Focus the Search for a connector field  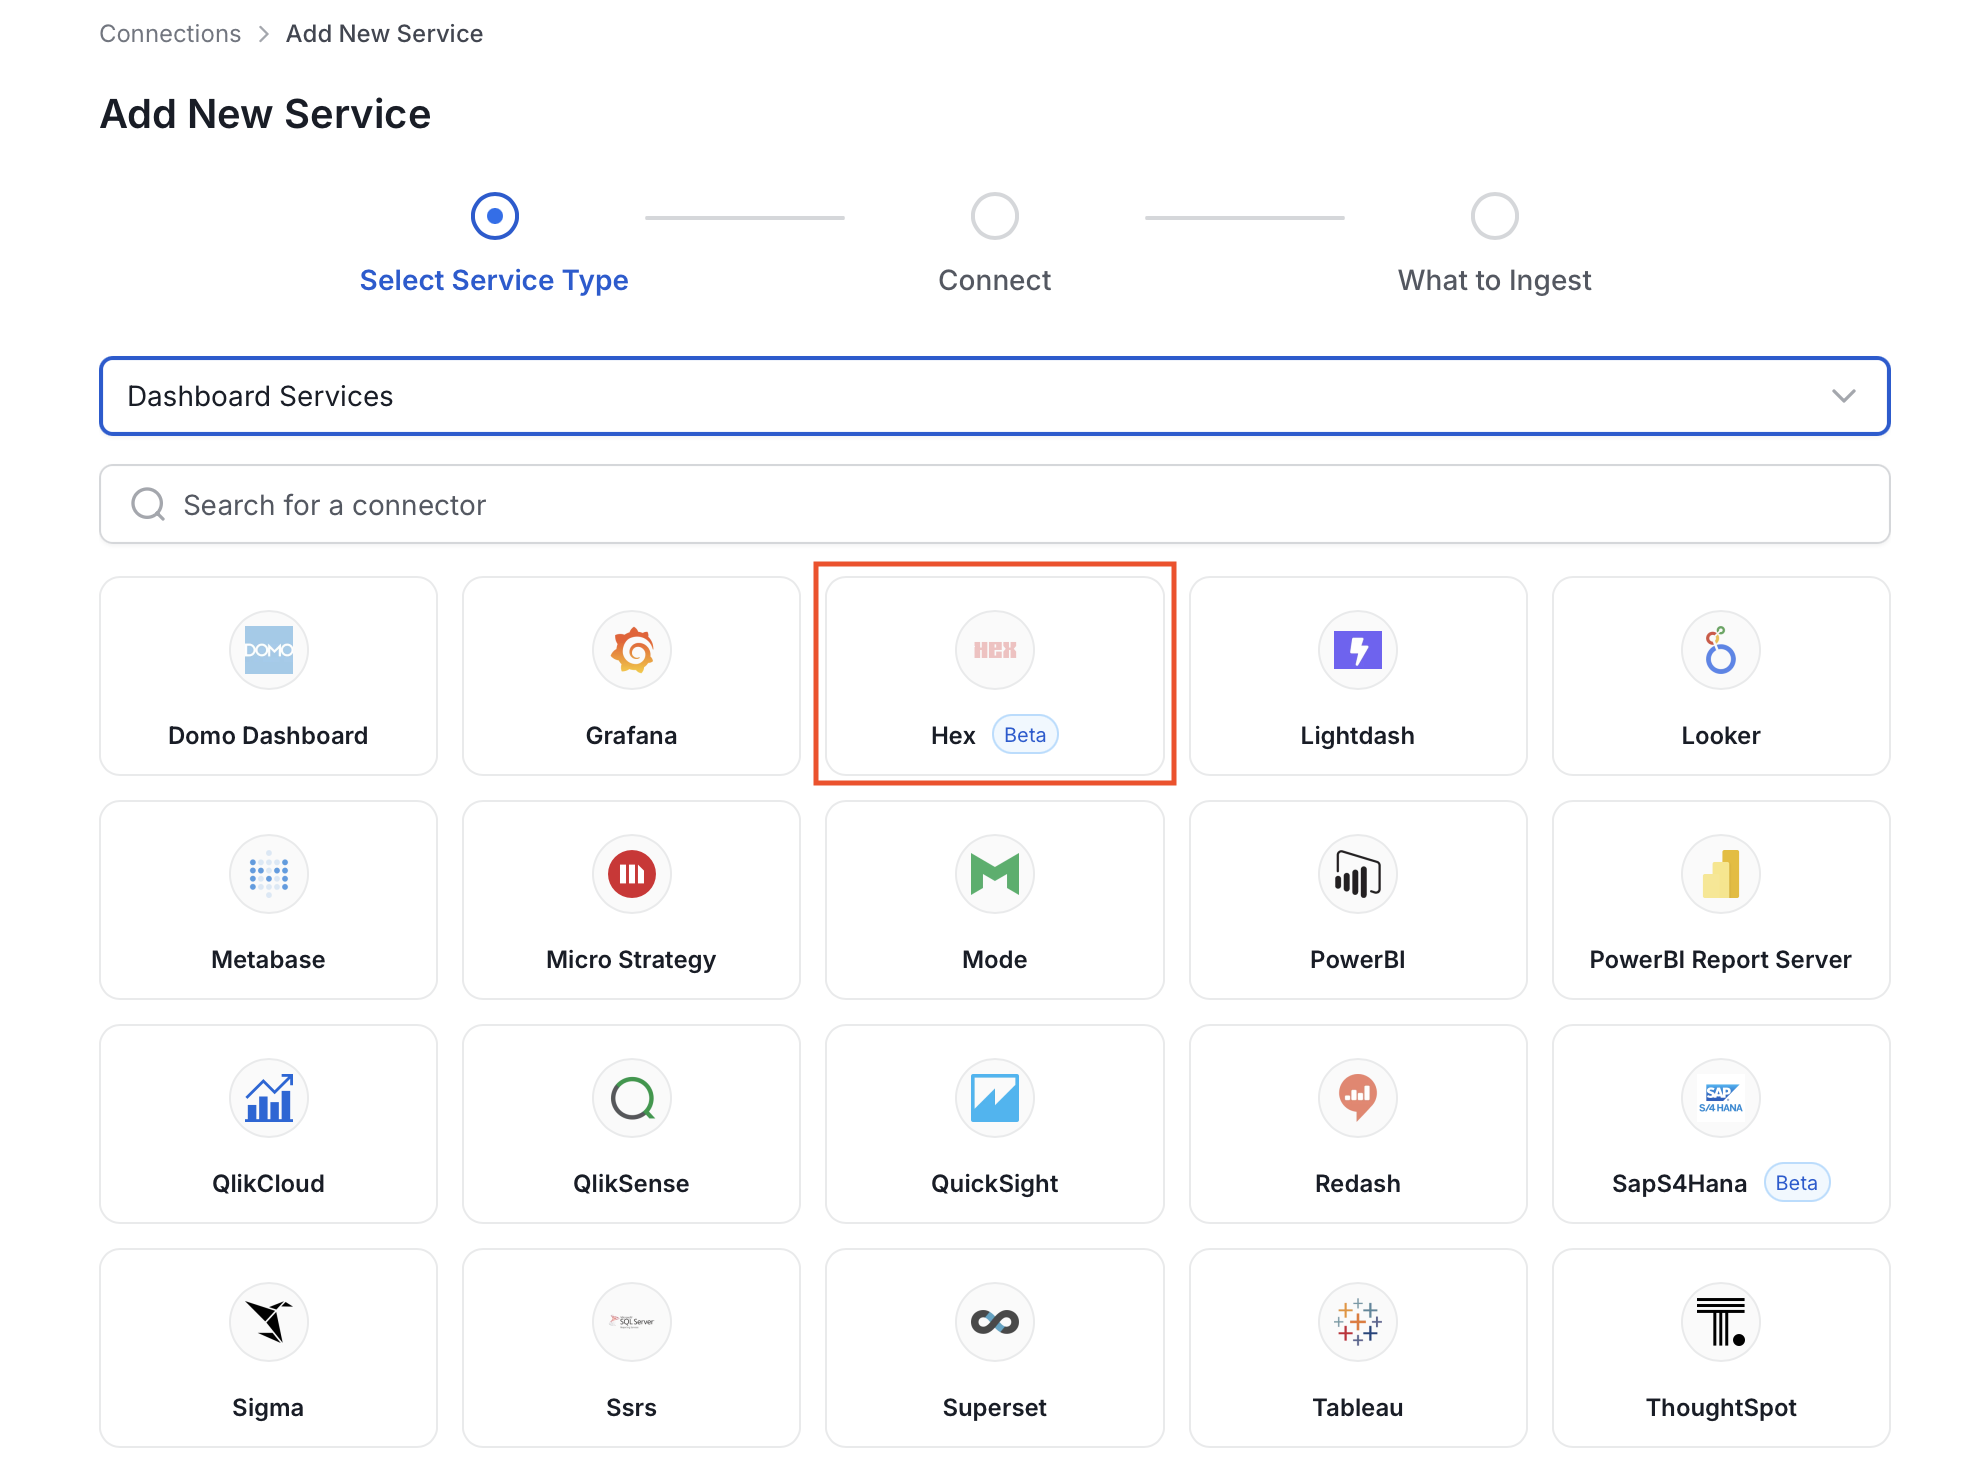(x=995, y=504)
